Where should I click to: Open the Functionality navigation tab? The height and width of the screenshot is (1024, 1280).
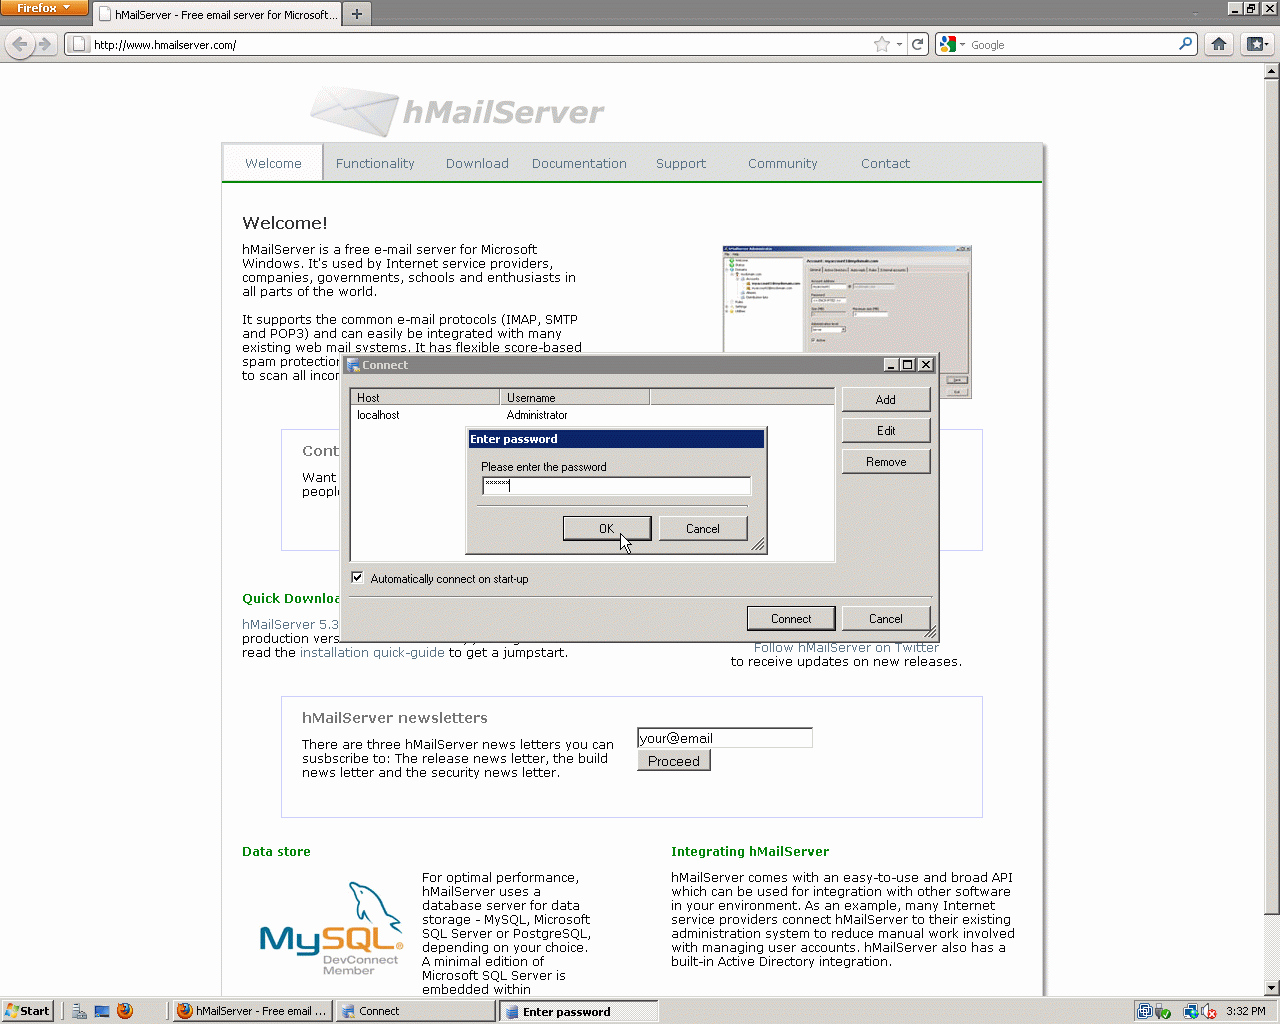375,163
